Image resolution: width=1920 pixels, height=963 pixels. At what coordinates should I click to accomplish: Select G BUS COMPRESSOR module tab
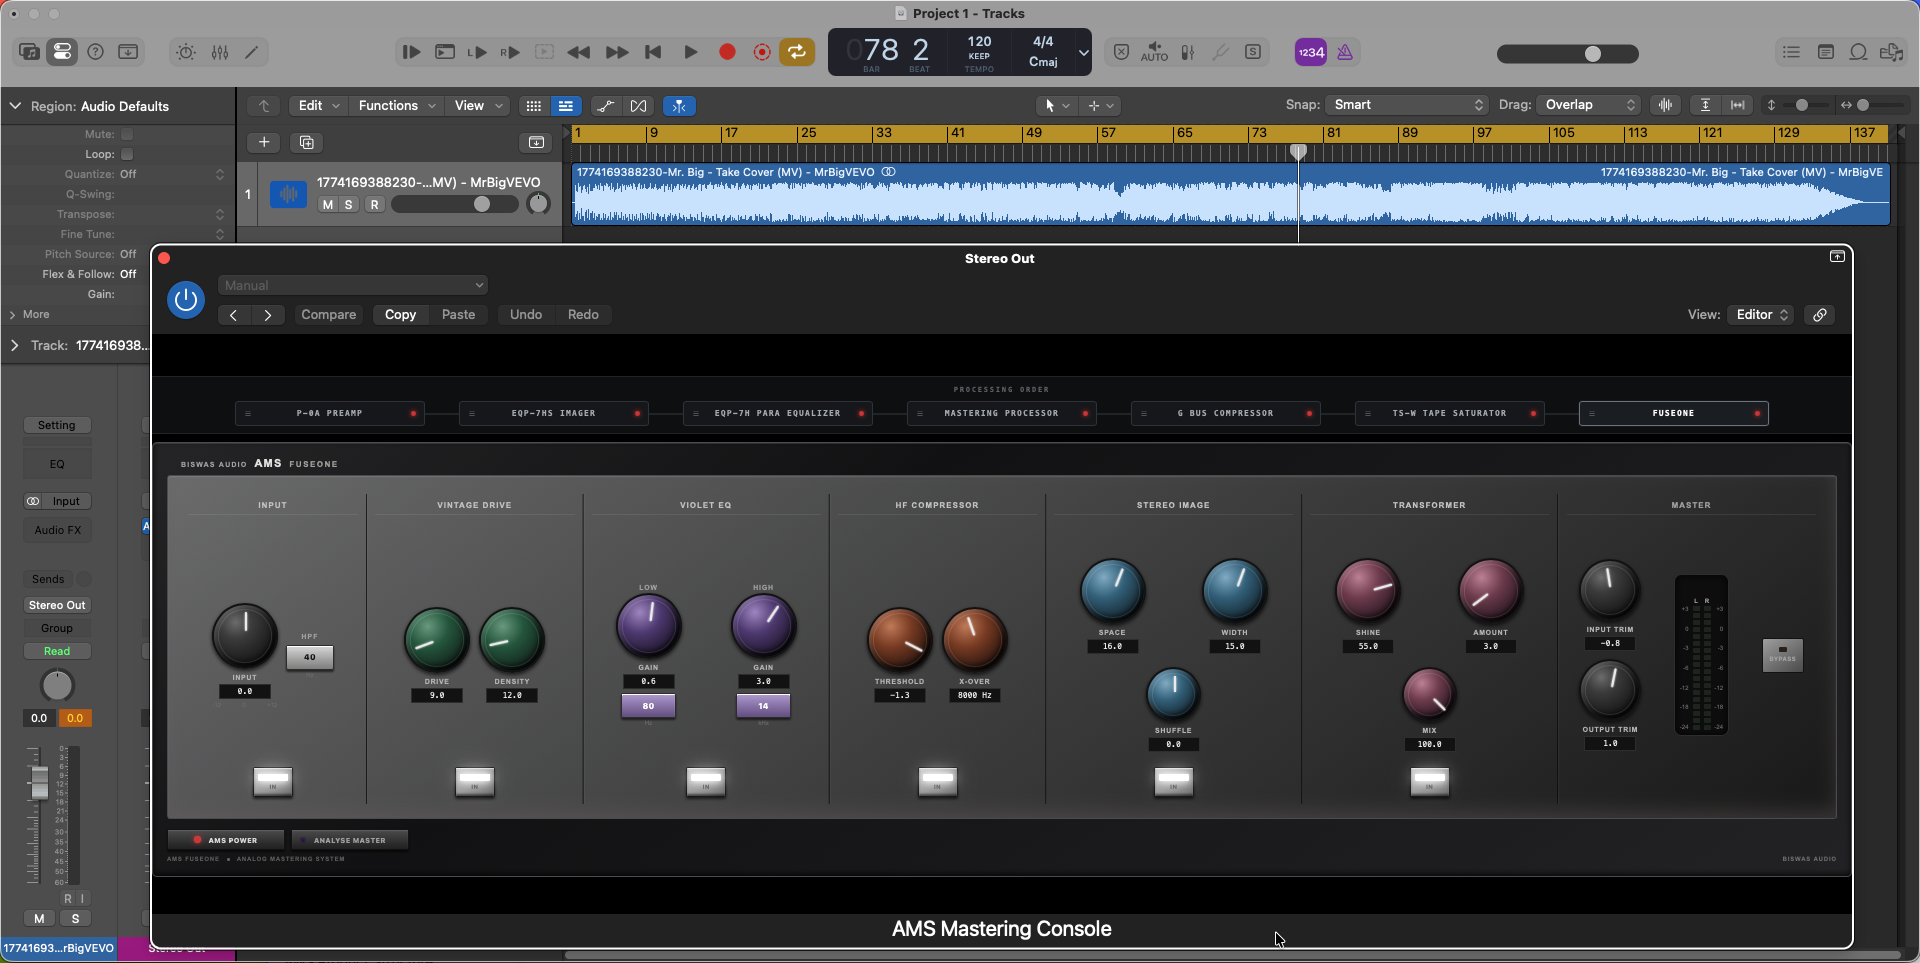[x=1225, y=413]
